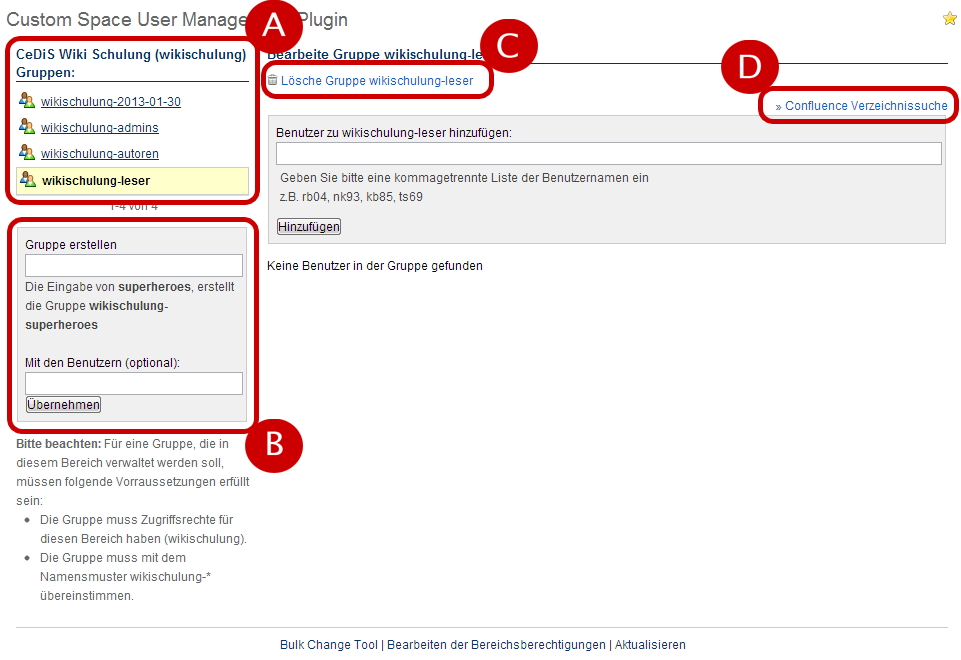Focus the Benutzer hinzufügen text field
Viewport: 961px width, 660px height.
click(x=609, y=153)
